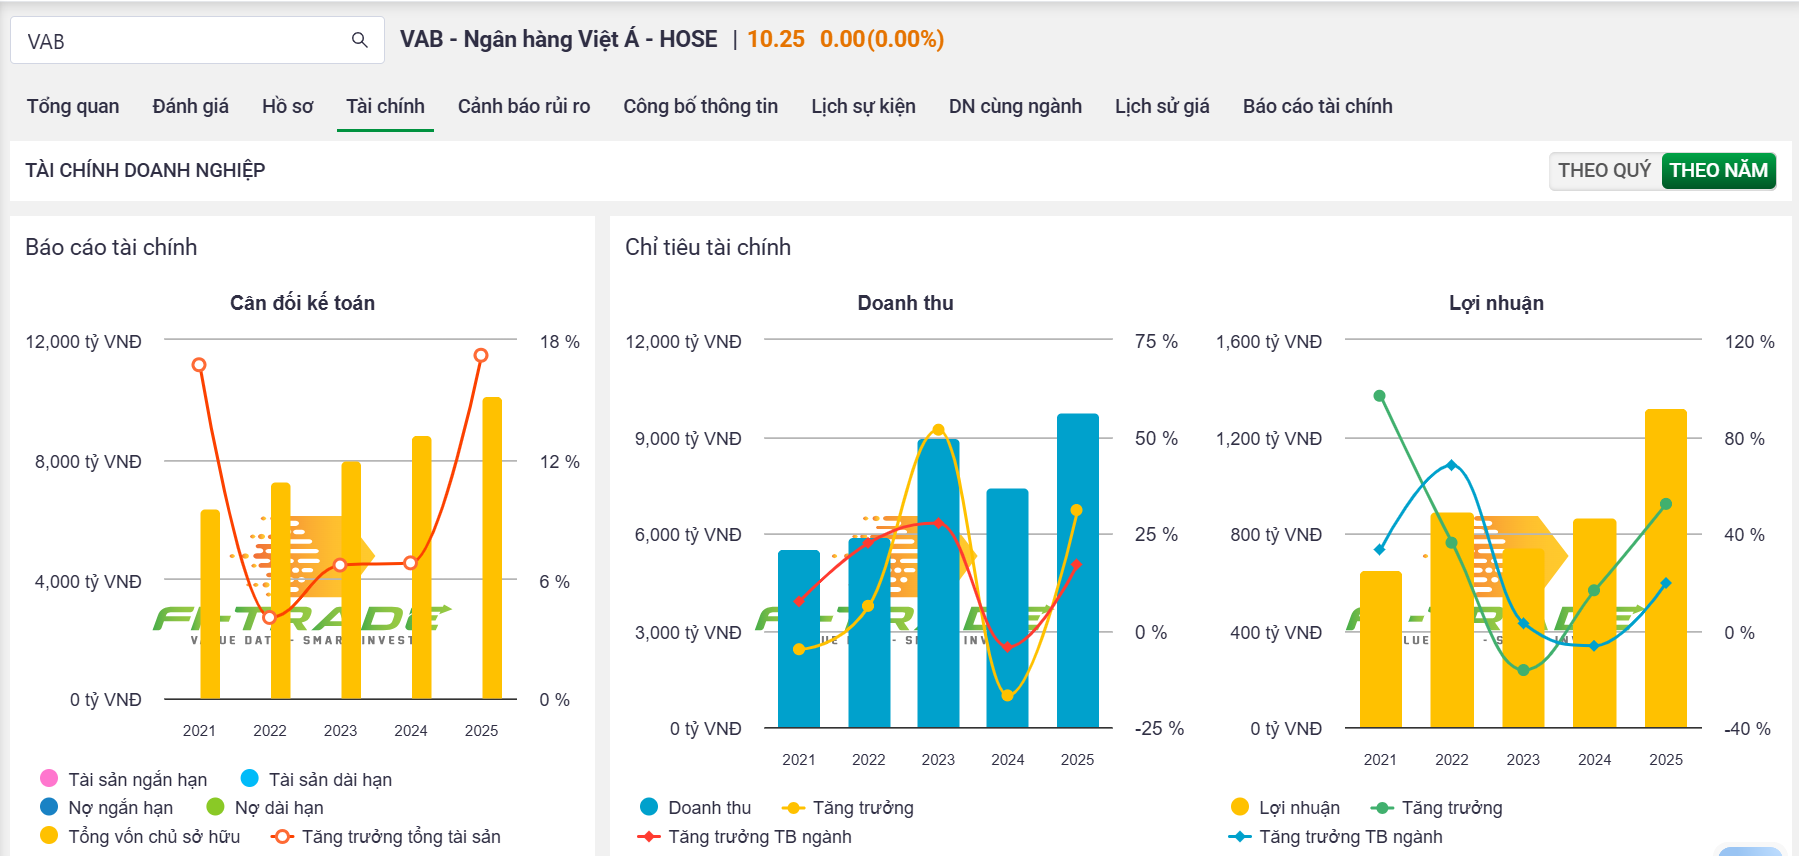The width and height of the screenshot is (1799, 856).
Task: Click the 2025 revenue bar
Action: tap(1077, 570)
